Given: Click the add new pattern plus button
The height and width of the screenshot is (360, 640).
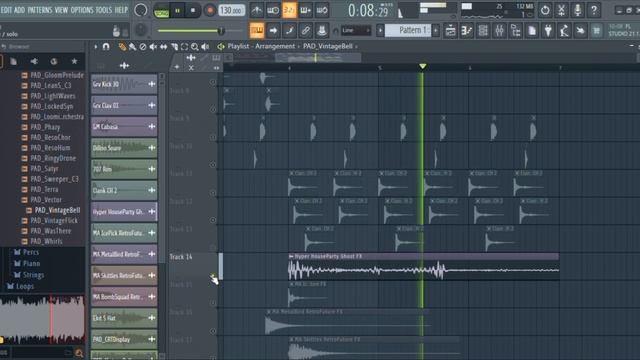Looking at the screenshot, I should [436, 31].
